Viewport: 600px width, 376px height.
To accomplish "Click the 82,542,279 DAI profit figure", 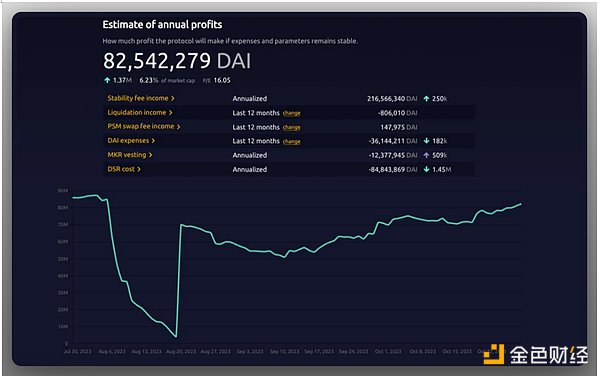I will pyautogui.click(x=177, y=61).
